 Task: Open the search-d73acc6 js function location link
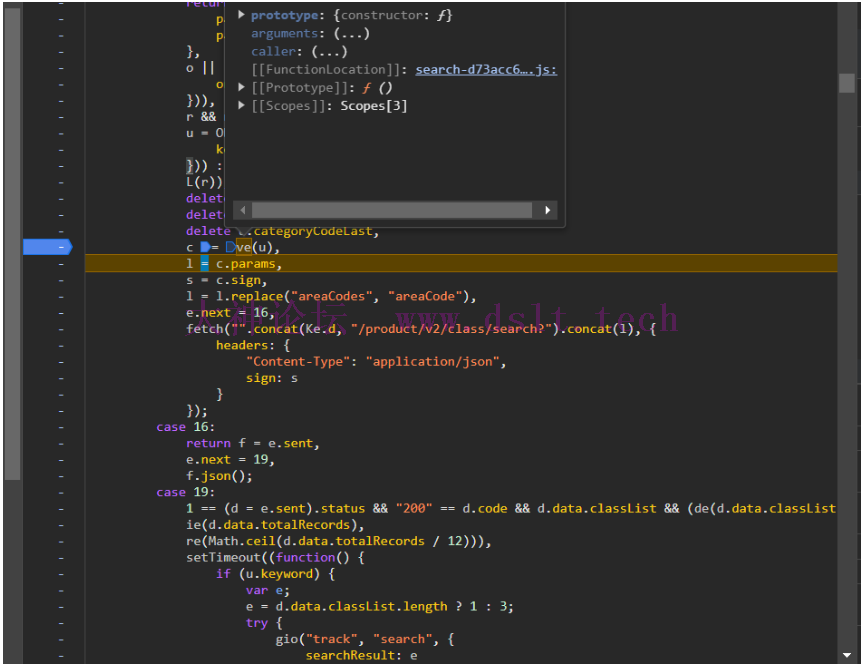(486, 70)
